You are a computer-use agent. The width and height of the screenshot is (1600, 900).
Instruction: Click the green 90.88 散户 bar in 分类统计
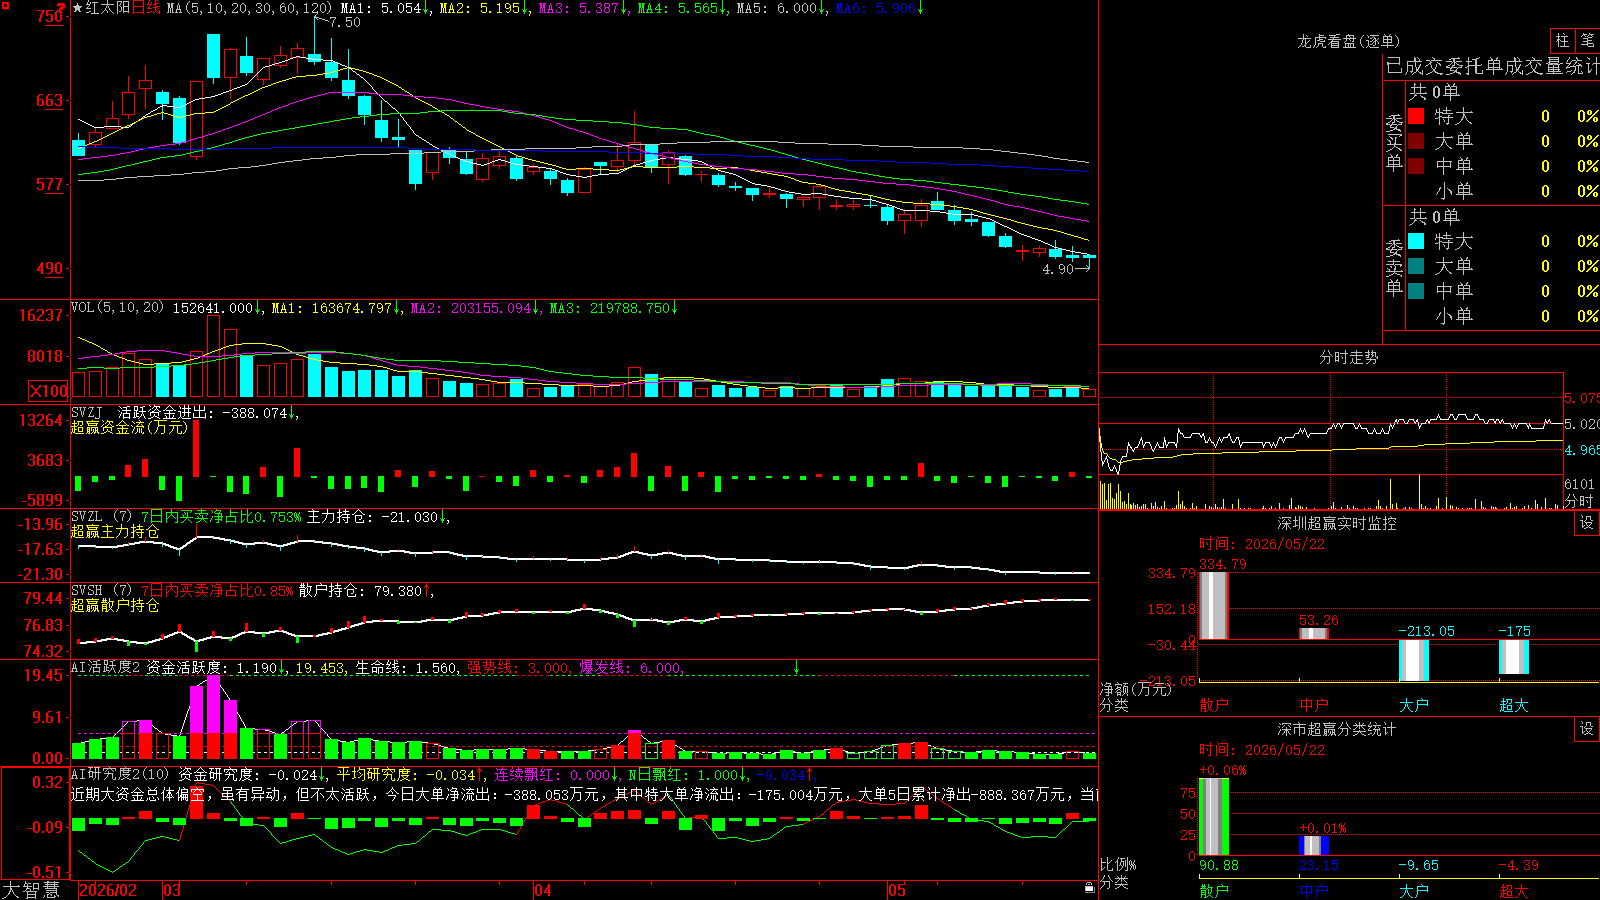tap(1214, 817)
